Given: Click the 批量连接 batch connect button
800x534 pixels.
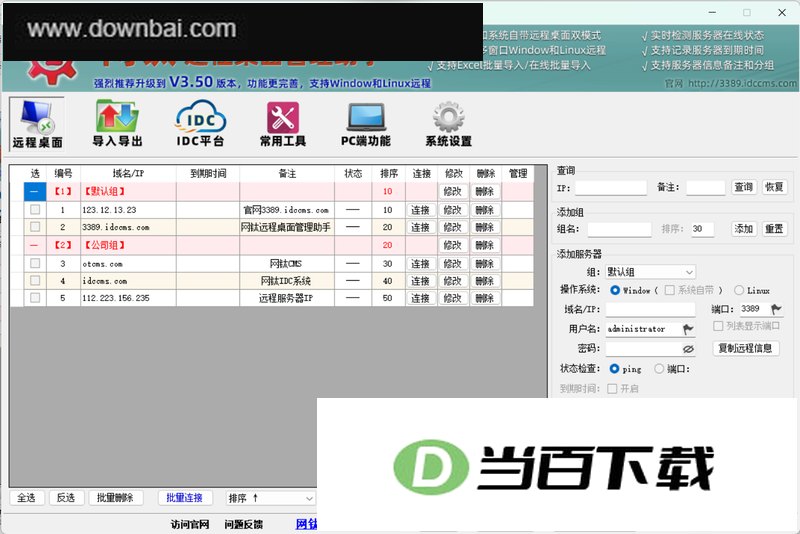Looking at the screenshot, I should (x=185, y=498).
